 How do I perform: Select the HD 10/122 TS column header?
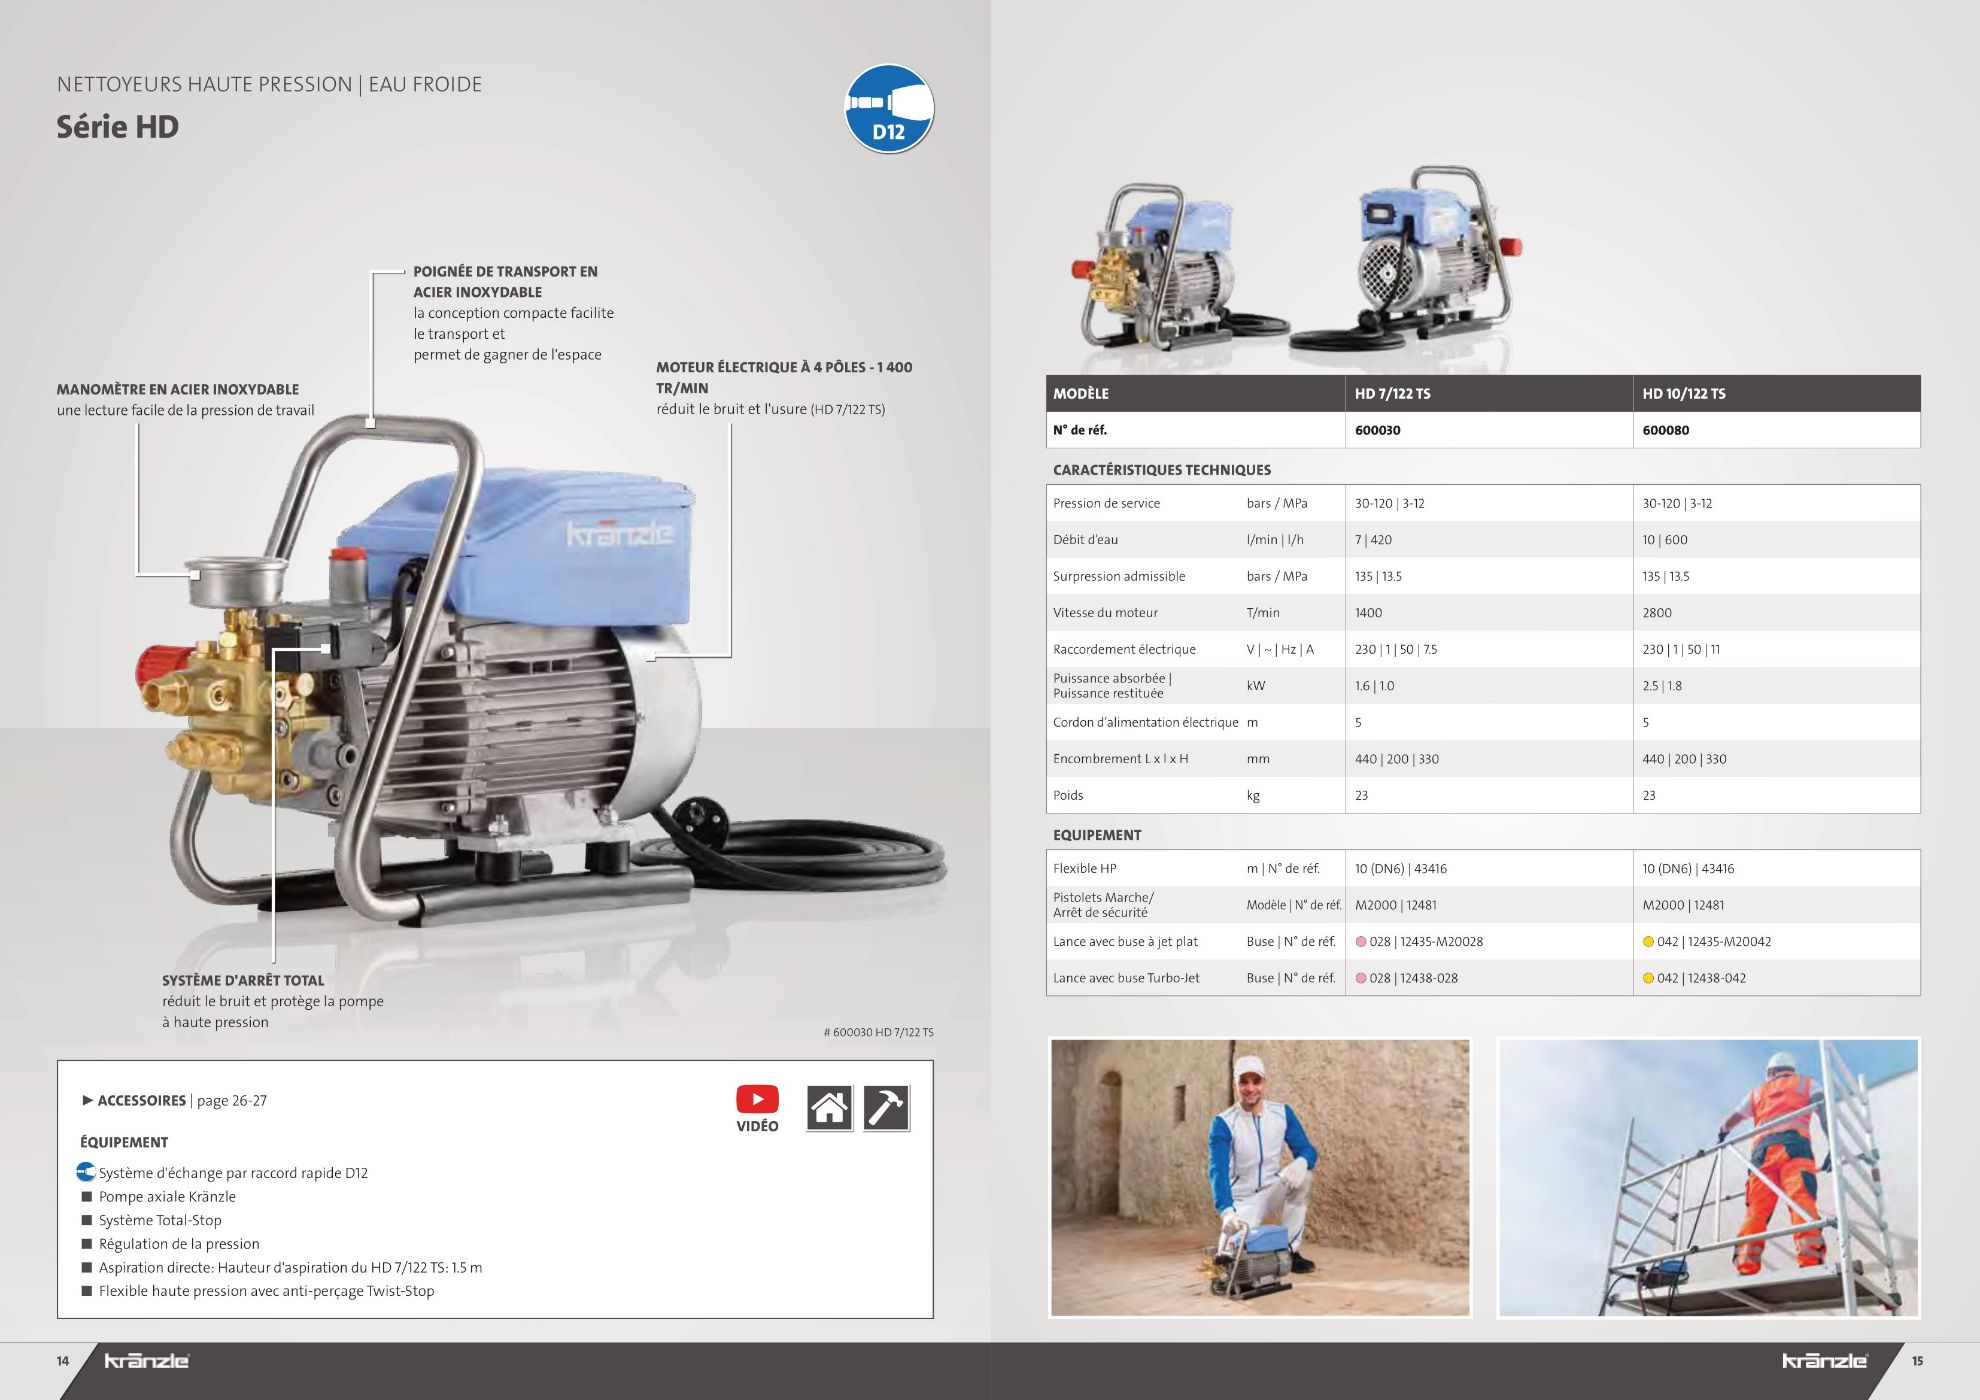click(1683, 393)
